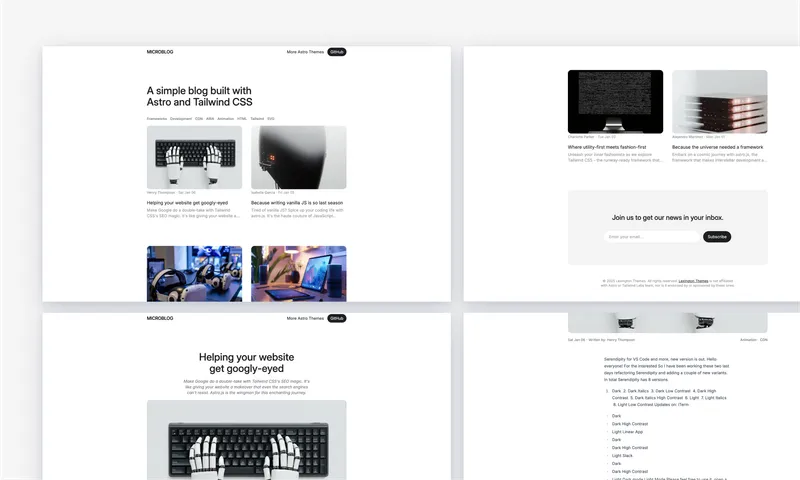
Task: Open the robot hands keyboard post thumbnail
Action: pos(194,157)
